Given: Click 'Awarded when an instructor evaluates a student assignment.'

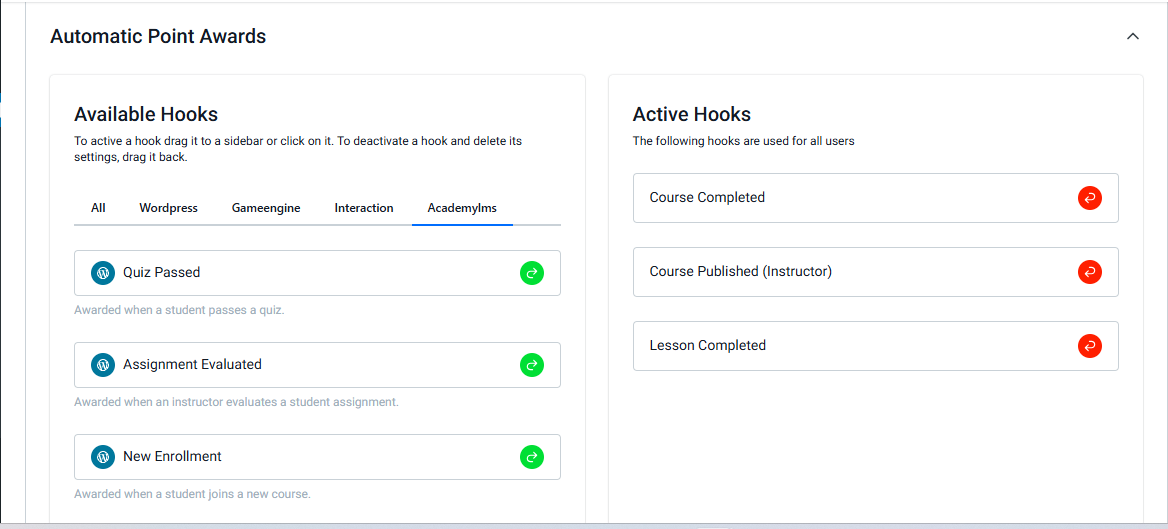Looking at the screenshot, I should [236, 402].
